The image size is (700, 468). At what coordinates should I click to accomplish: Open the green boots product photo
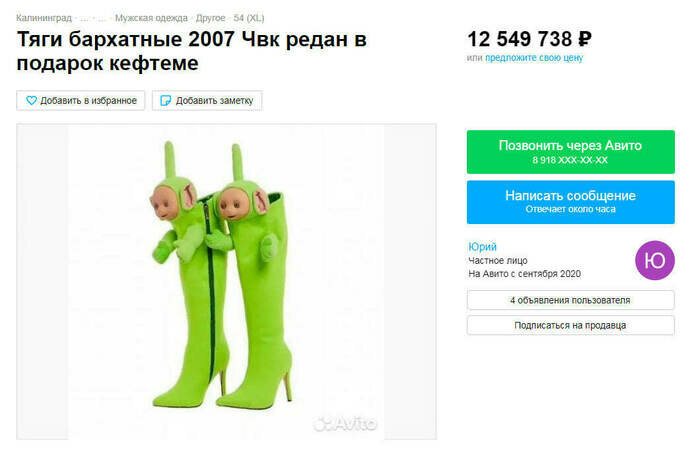[226, 281]
